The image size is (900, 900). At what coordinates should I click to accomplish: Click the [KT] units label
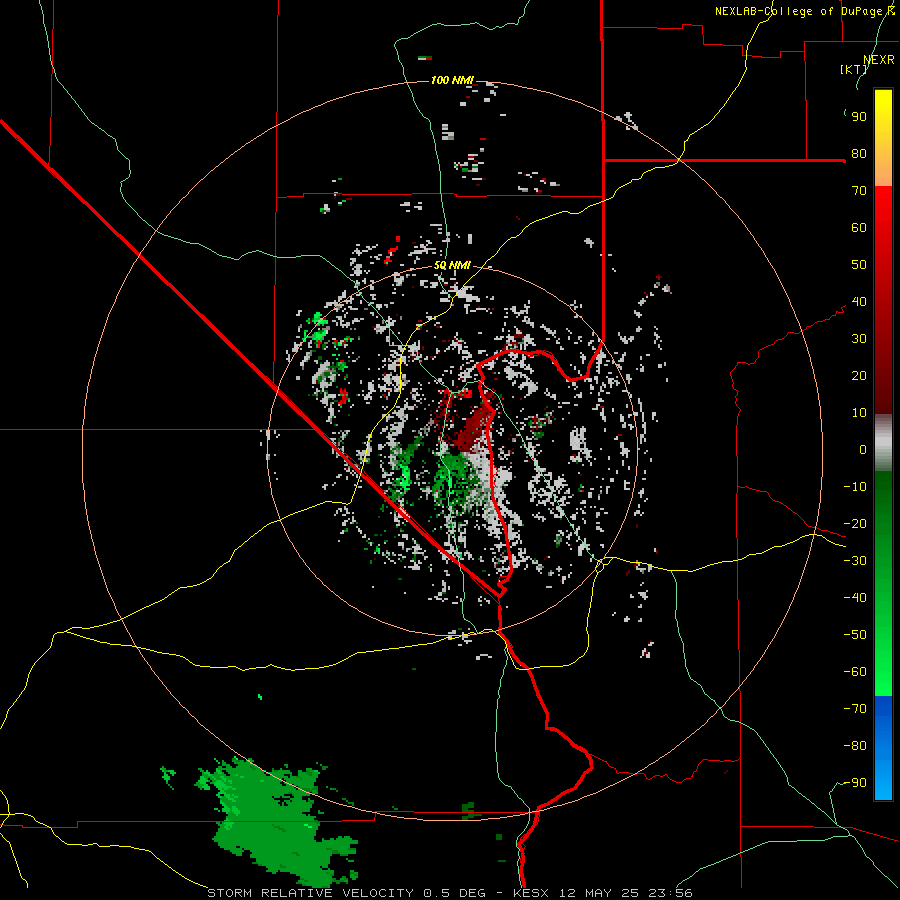(x=853, y=69)
